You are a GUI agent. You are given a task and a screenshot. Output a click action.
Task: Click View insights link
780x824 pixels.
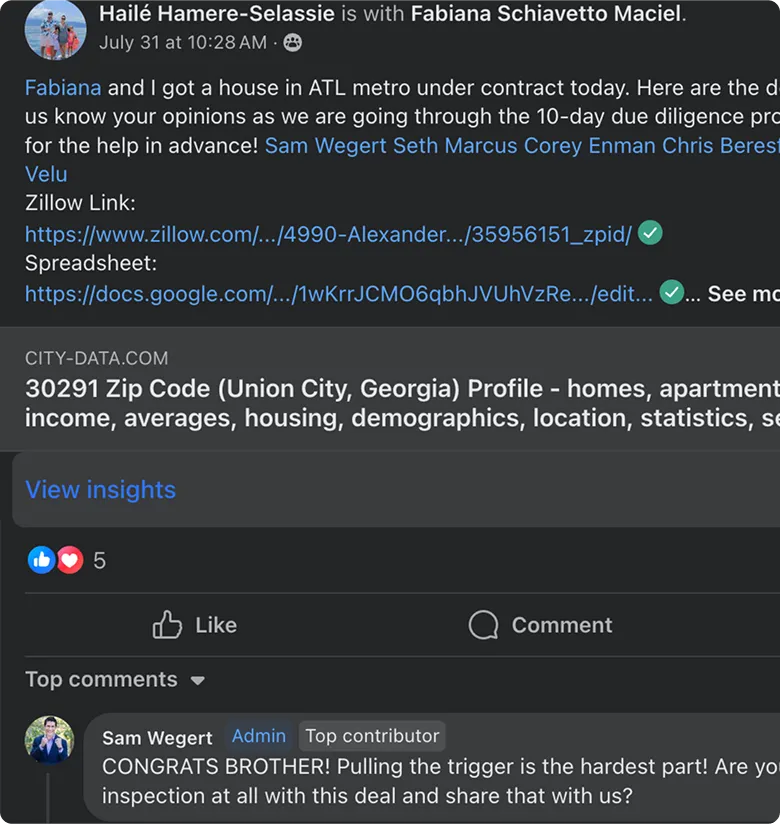pyautogui.click(x=100, y=490)
